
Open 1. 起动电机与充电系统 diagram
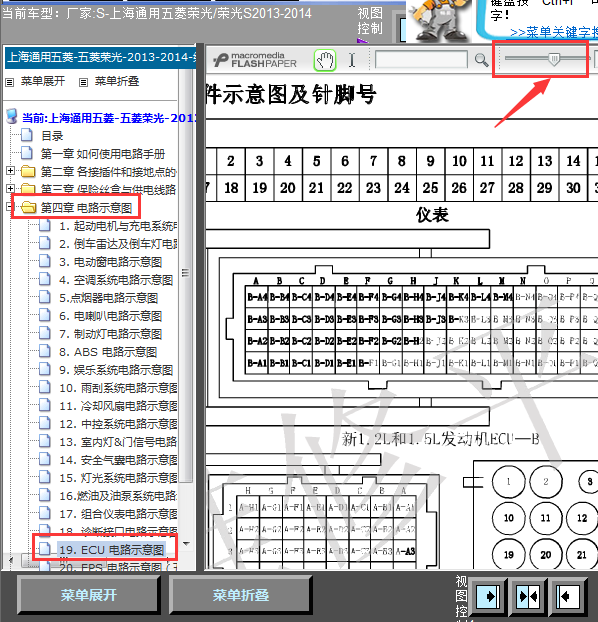pyautogui.click(x=118, y=226)
